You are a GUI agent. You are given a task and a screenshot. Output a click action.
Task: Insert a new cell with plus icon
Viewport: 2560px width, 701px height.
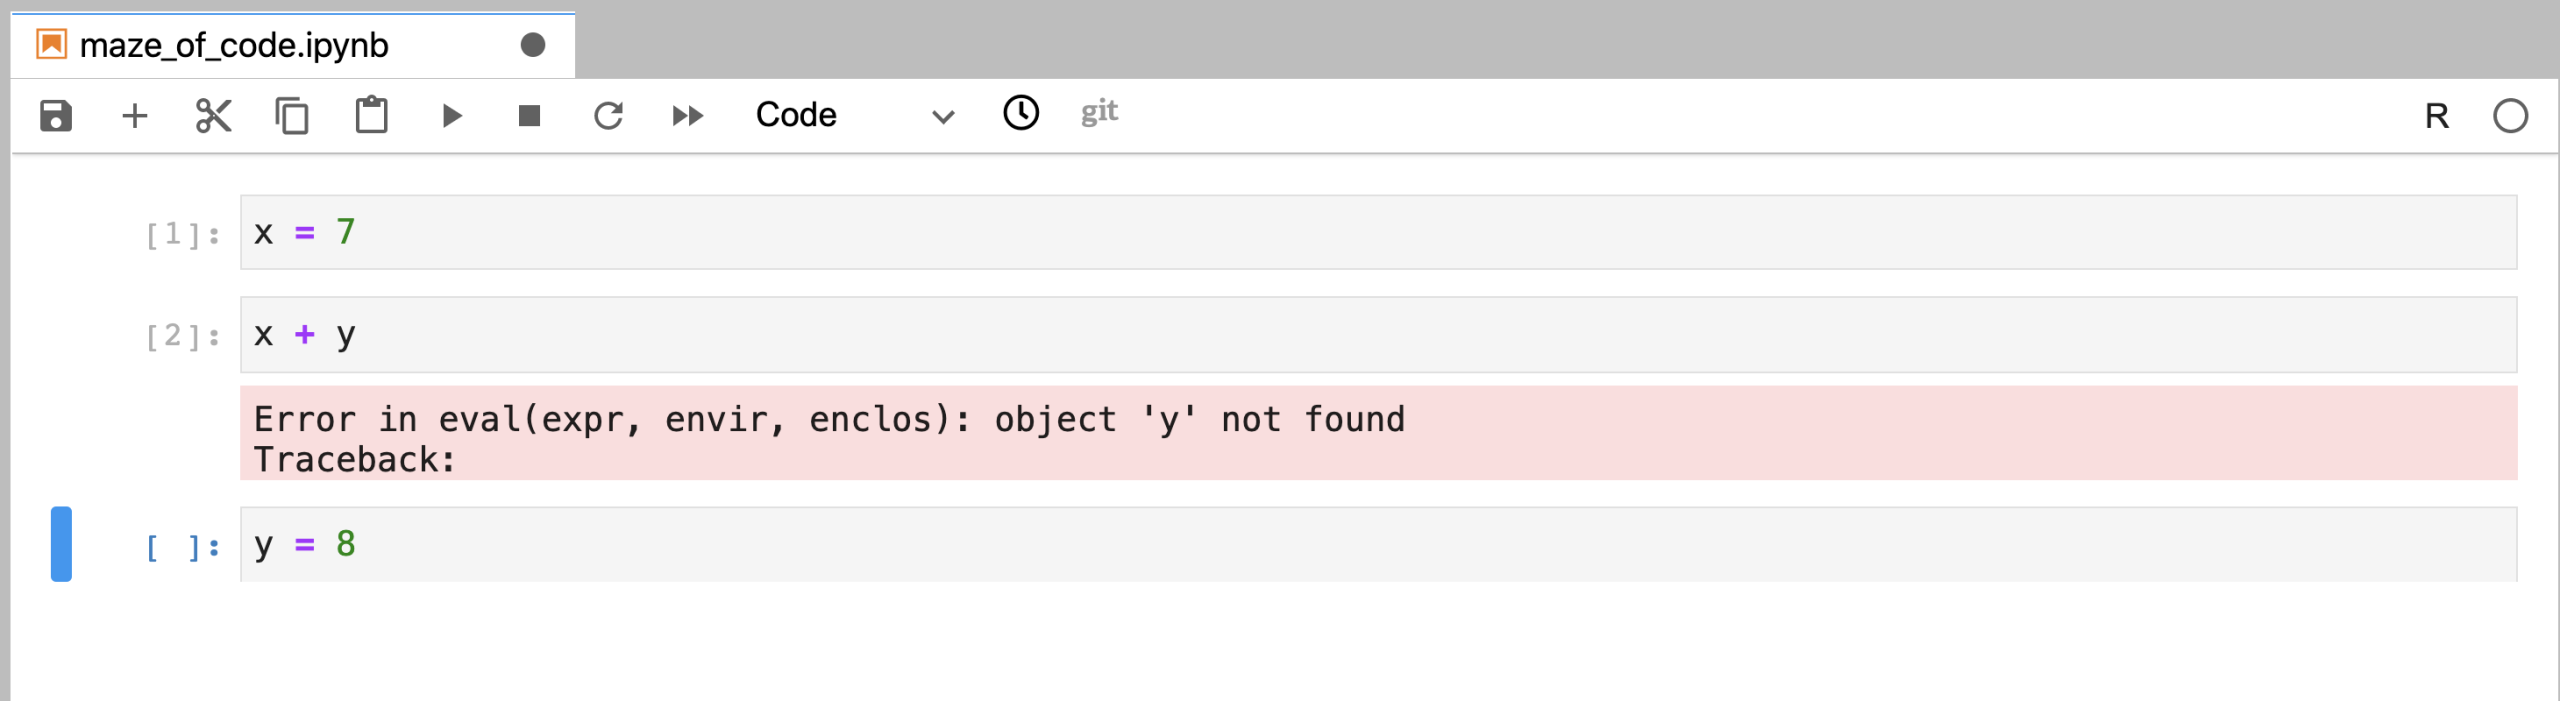135,116
